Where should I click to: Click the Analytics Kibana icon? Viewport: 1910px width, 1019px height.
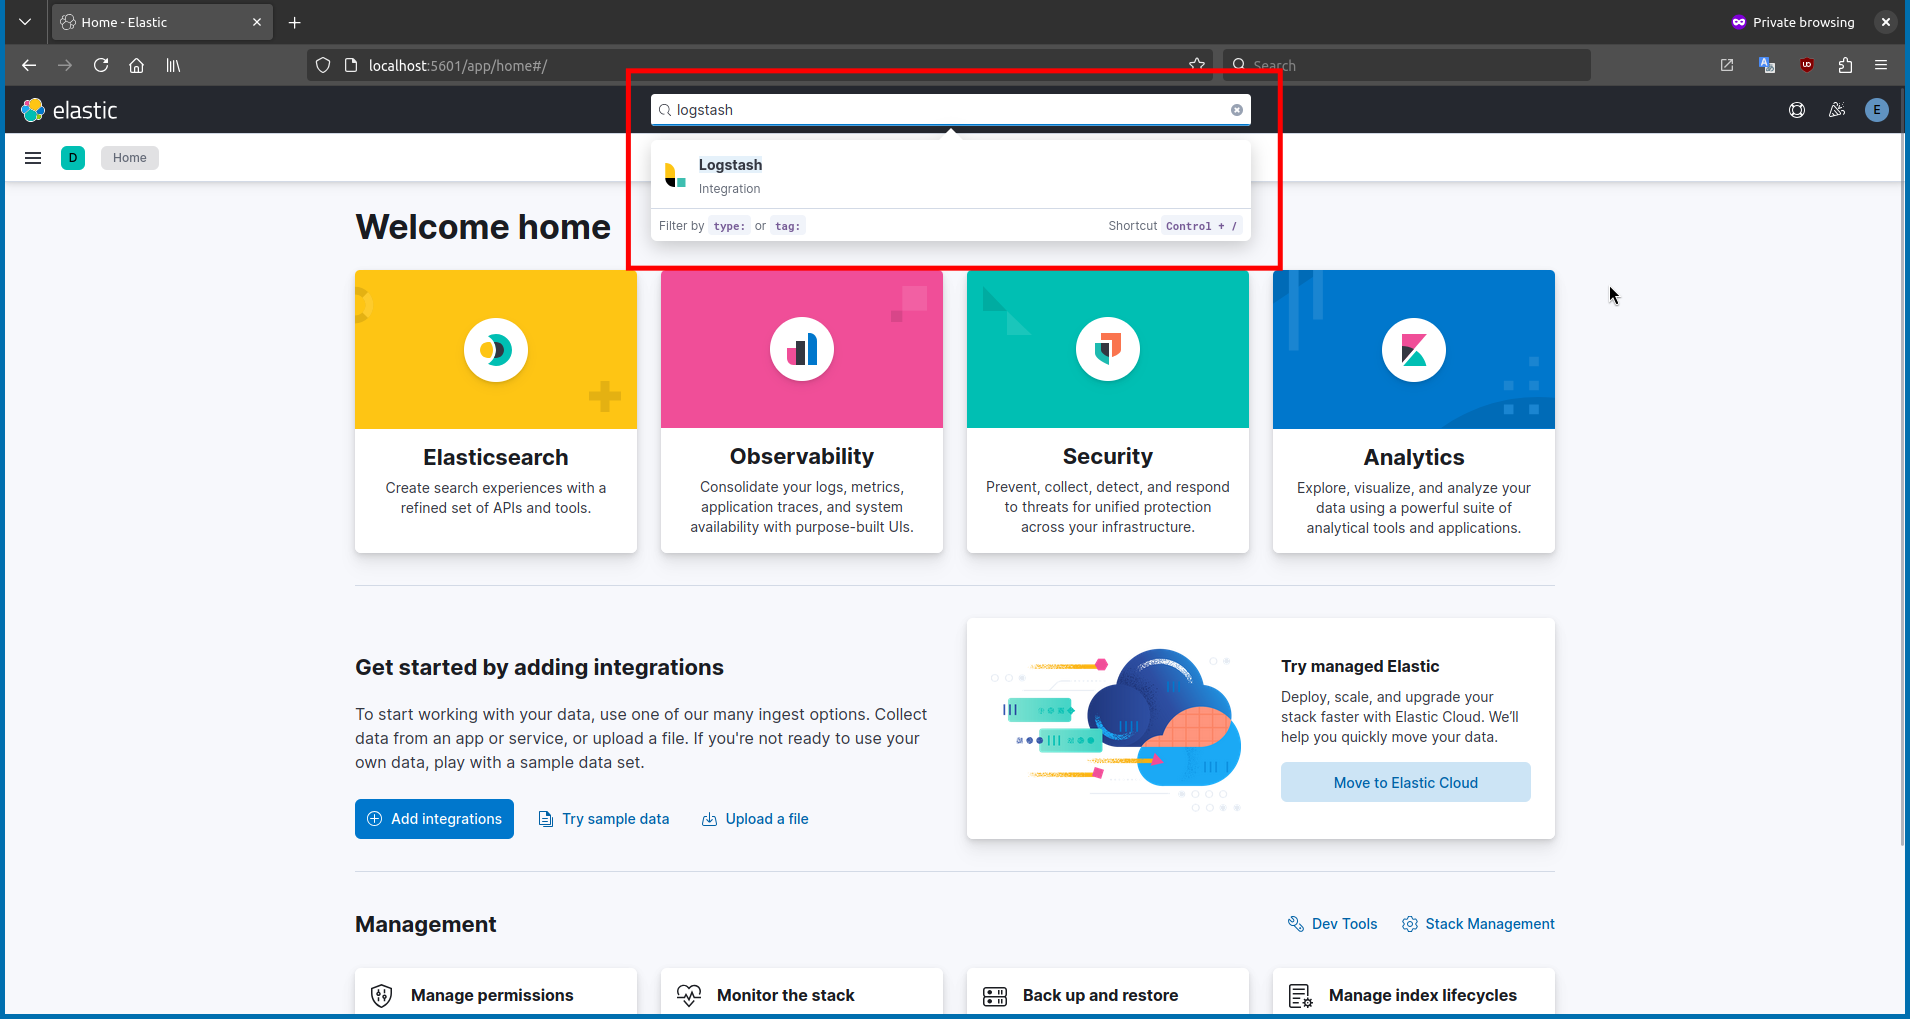(x=1414, y=350)
